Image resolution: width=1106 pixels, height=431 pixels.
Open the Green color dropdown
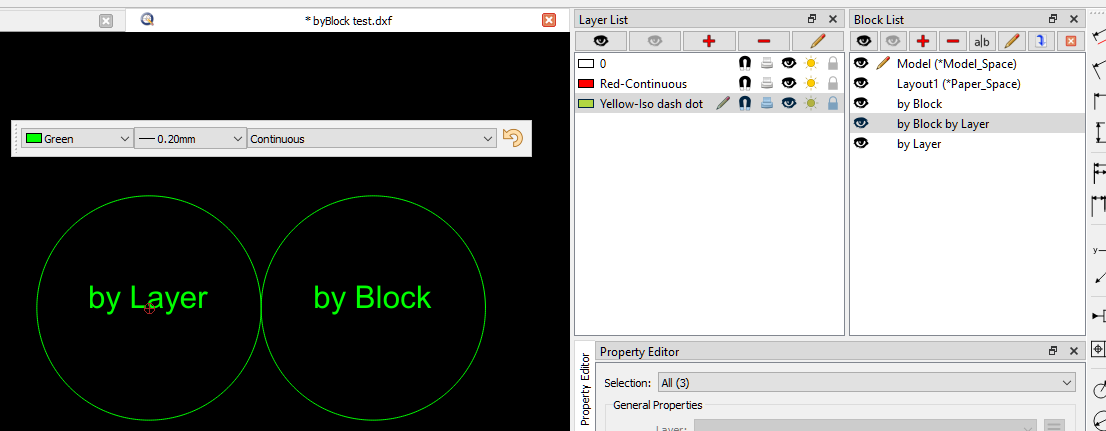point(77,139)
